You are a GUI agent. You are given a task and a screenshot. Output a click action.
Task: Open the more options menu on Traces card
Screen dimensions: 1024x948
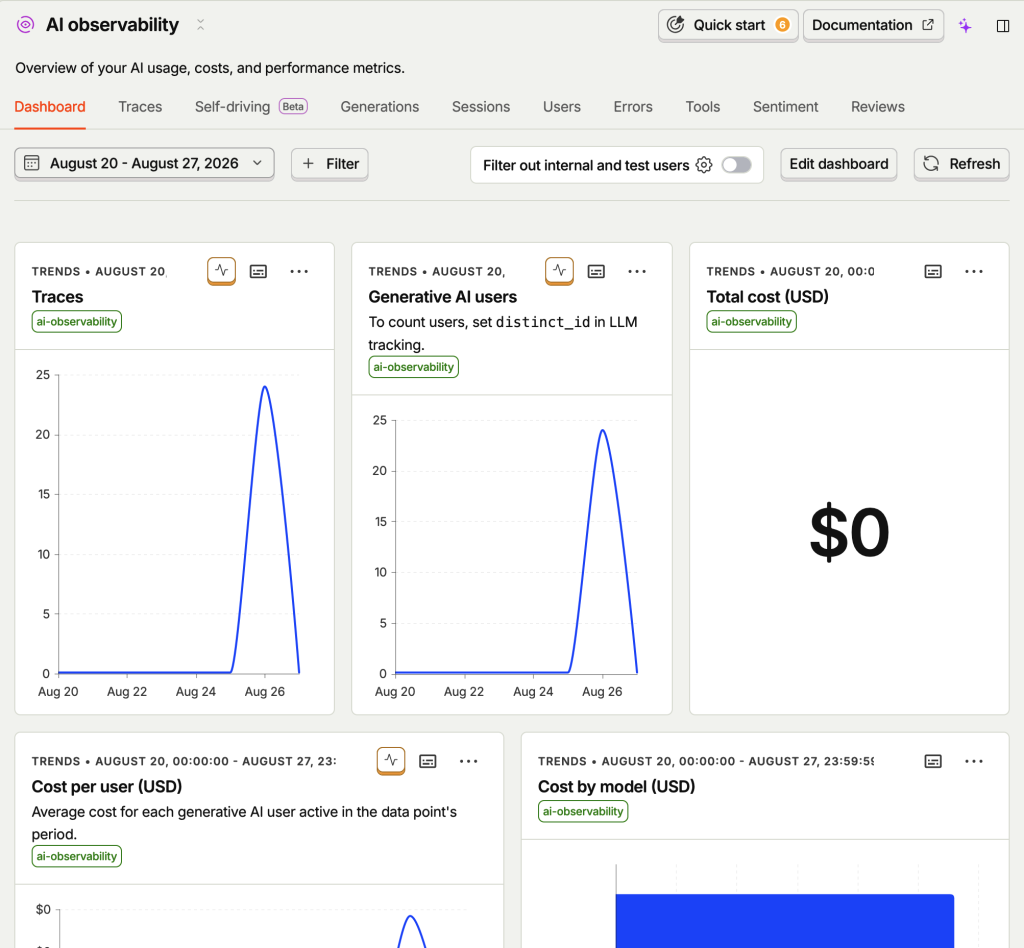tap(299, 272)
